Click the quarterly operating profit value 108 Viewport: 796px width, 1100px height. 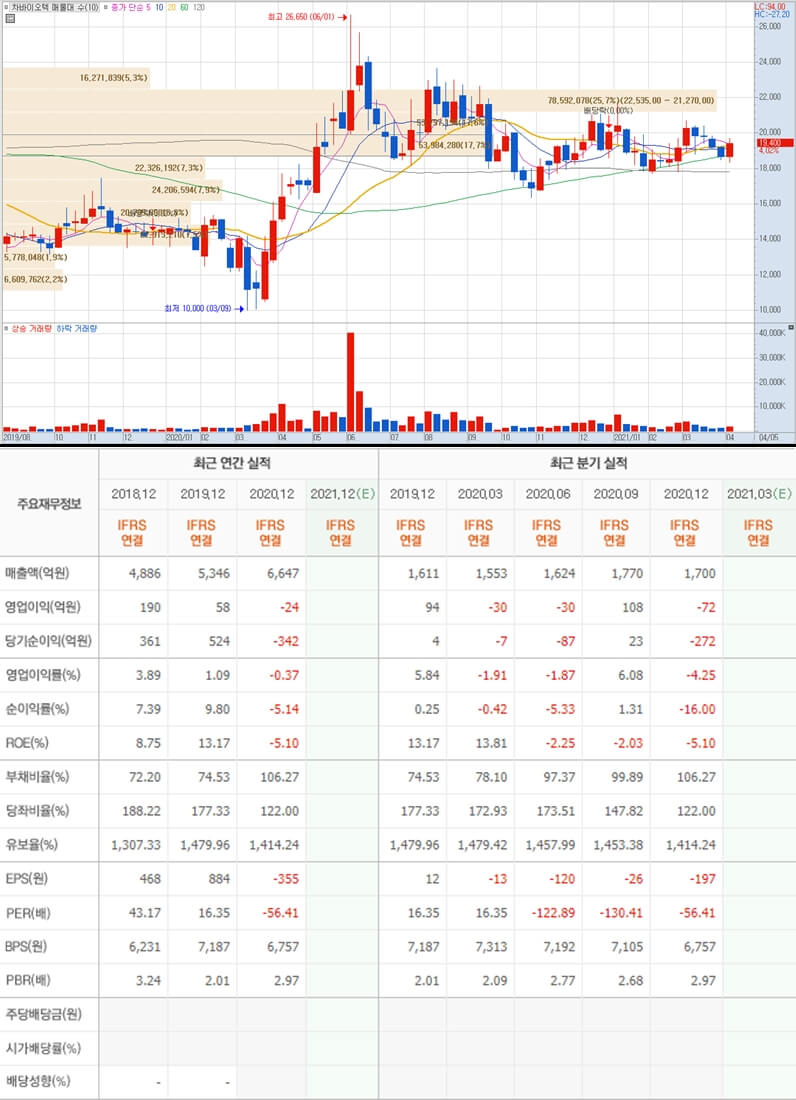tap(633, 607)
